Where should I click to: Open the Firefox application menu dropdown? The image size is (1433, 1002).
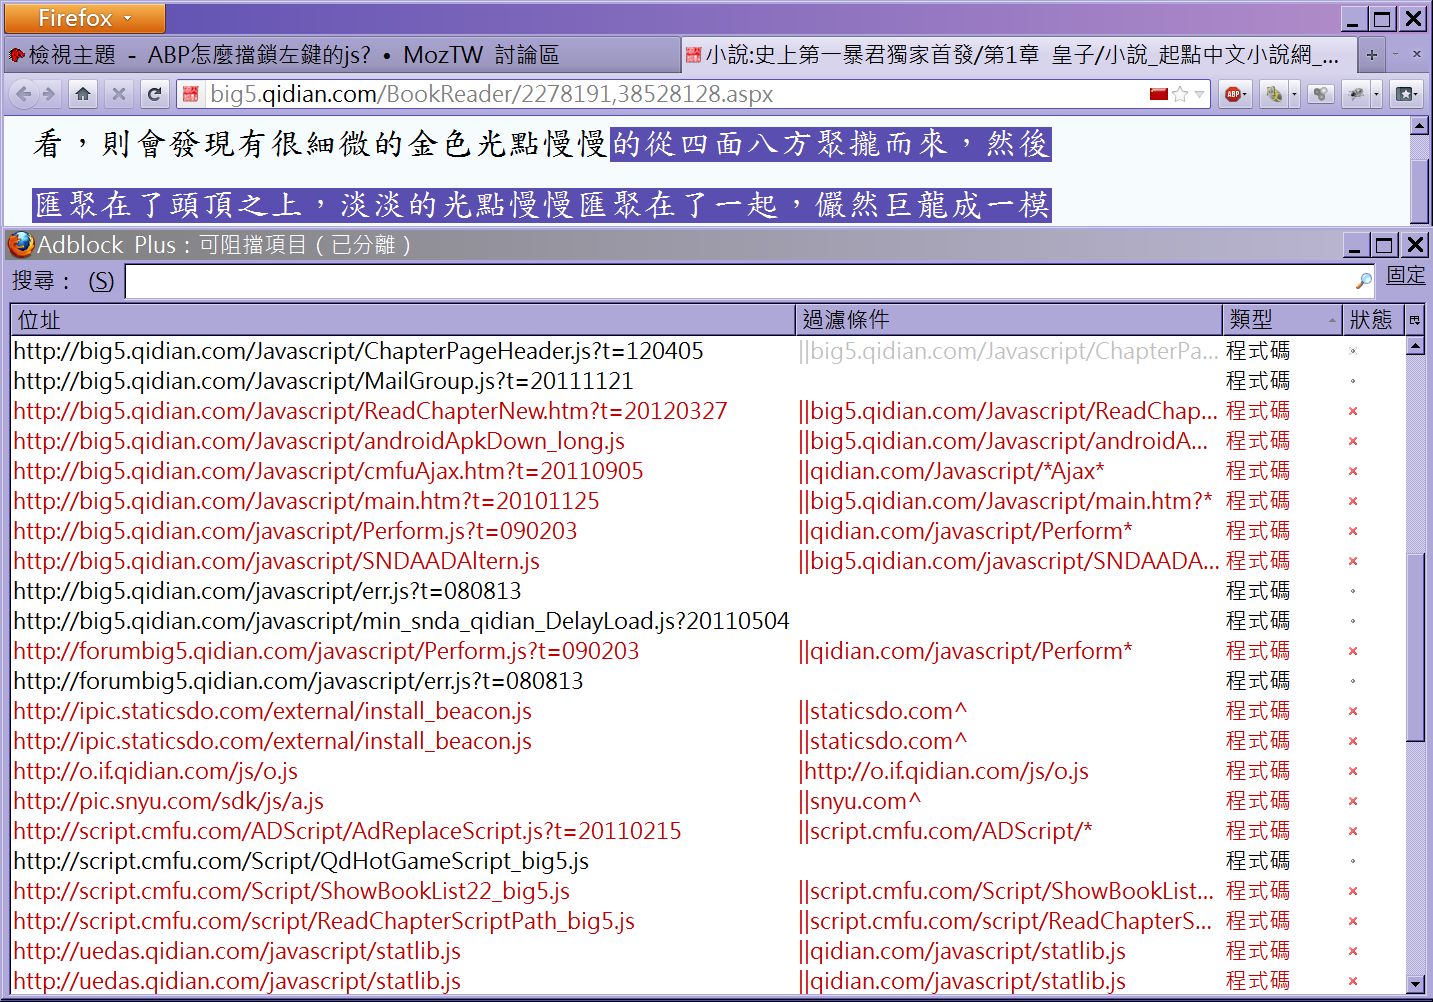tap(84, 18)
